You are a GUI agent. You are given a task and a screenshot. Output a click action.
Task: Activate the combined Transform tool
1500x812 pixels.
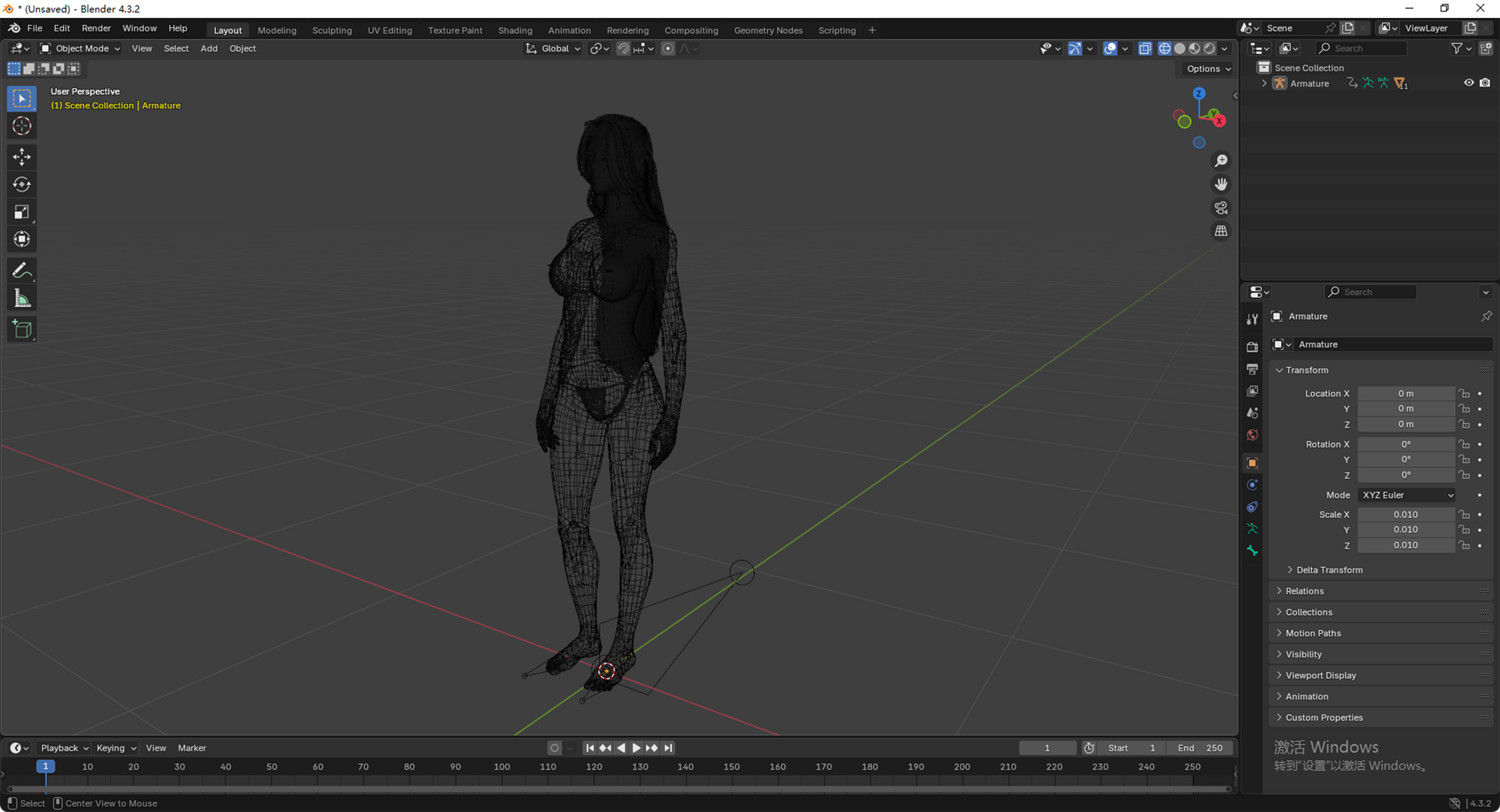tap(22, 239)
